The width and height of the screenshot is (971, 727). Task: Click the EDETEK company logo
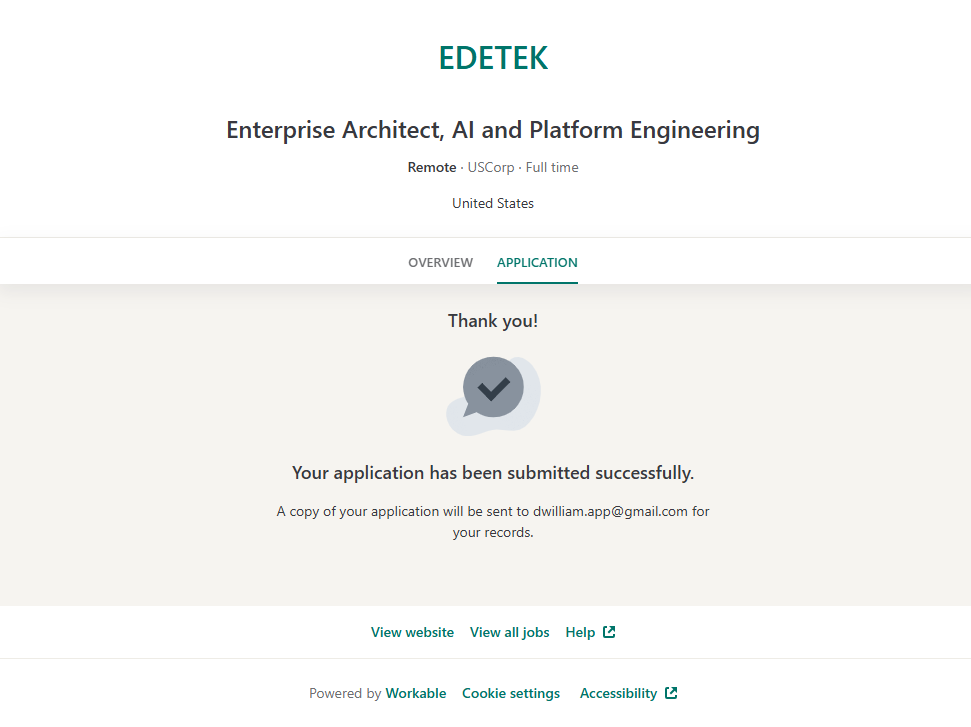[x=493, y=58]
